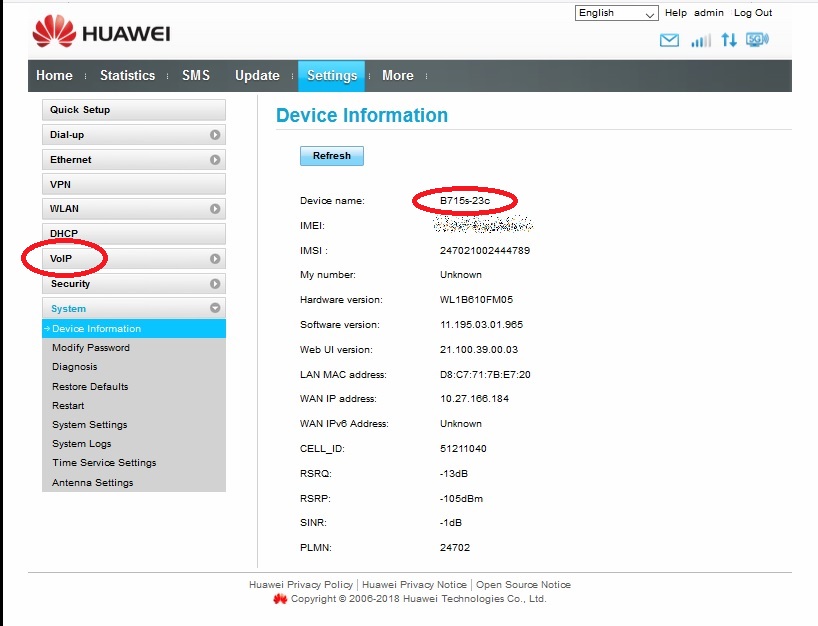Collapse the System section arrow

coord(215,308)
